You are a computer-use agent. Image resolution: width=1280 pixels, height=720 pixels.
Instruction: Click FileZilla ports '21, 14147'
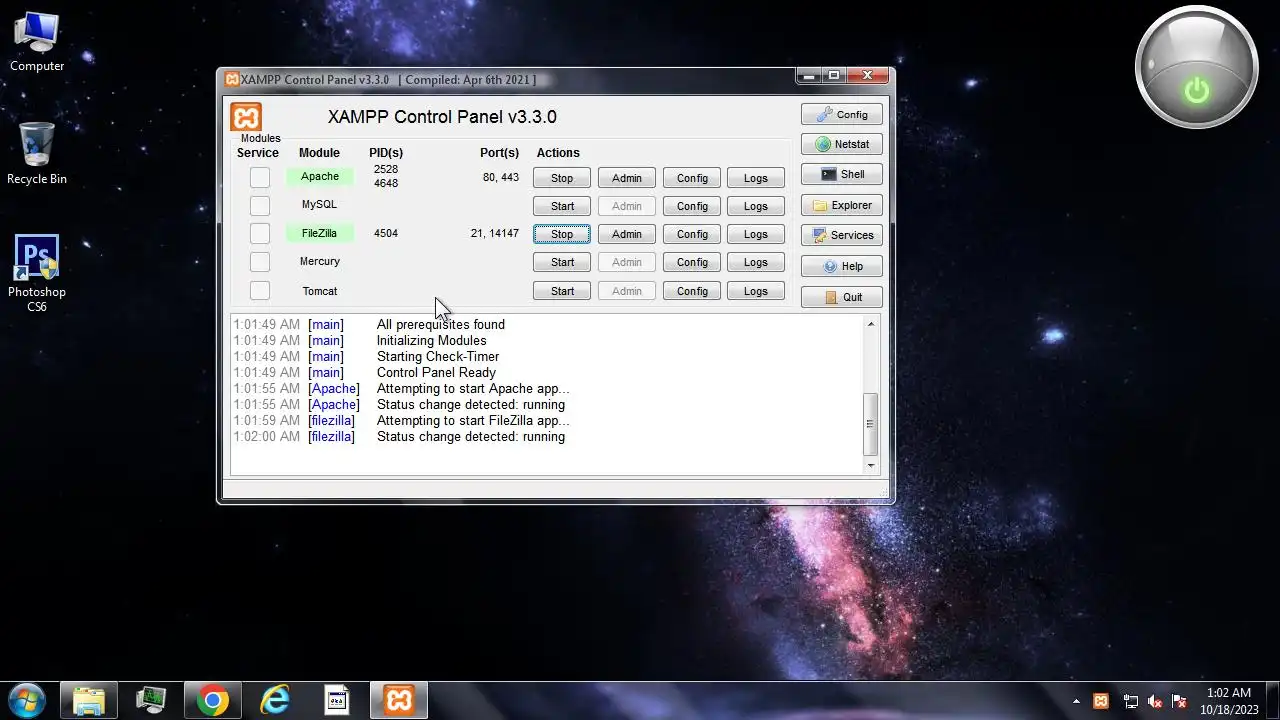click(x=495, y=233)
